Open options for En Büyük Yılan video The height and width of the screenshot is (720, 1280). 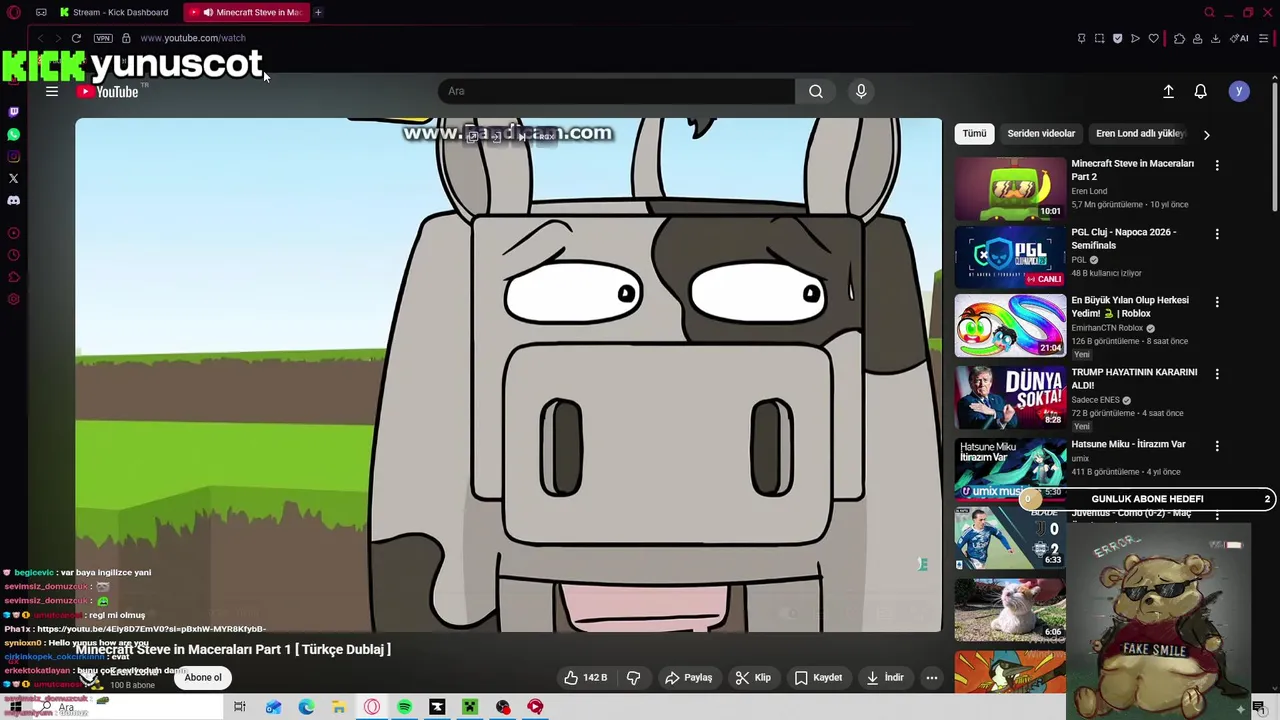coord(1217,302)
